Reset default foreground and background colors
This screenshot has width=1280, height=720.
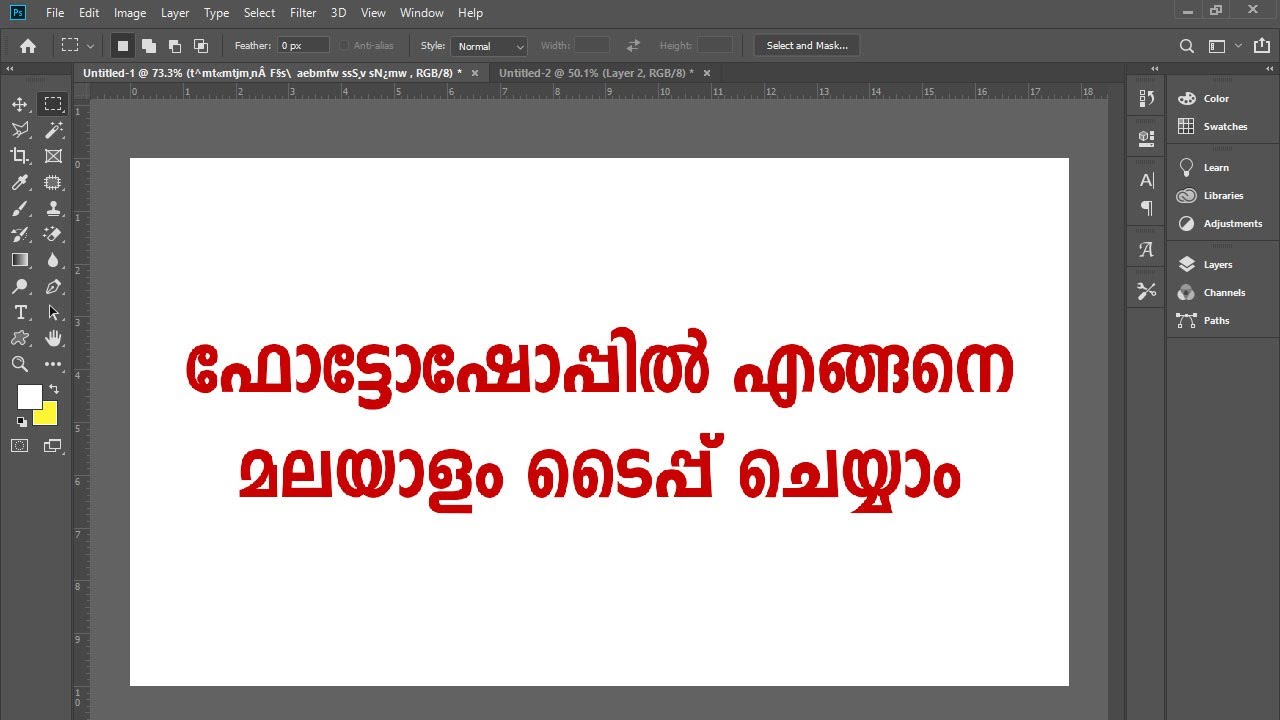coord(22,422)
